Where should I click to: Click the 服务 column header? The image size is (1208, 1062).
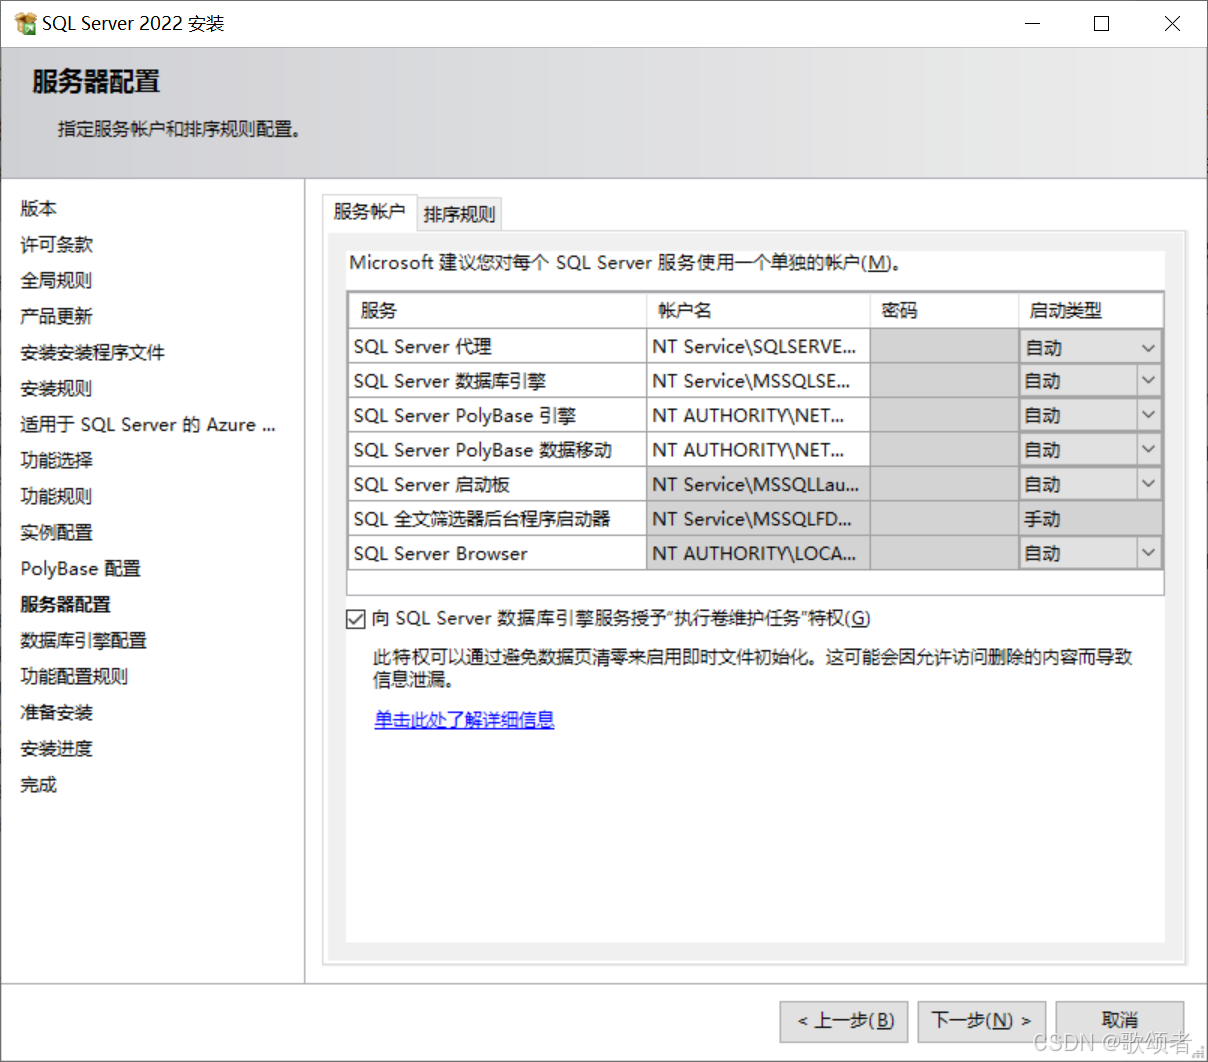(x=497, y=311)
